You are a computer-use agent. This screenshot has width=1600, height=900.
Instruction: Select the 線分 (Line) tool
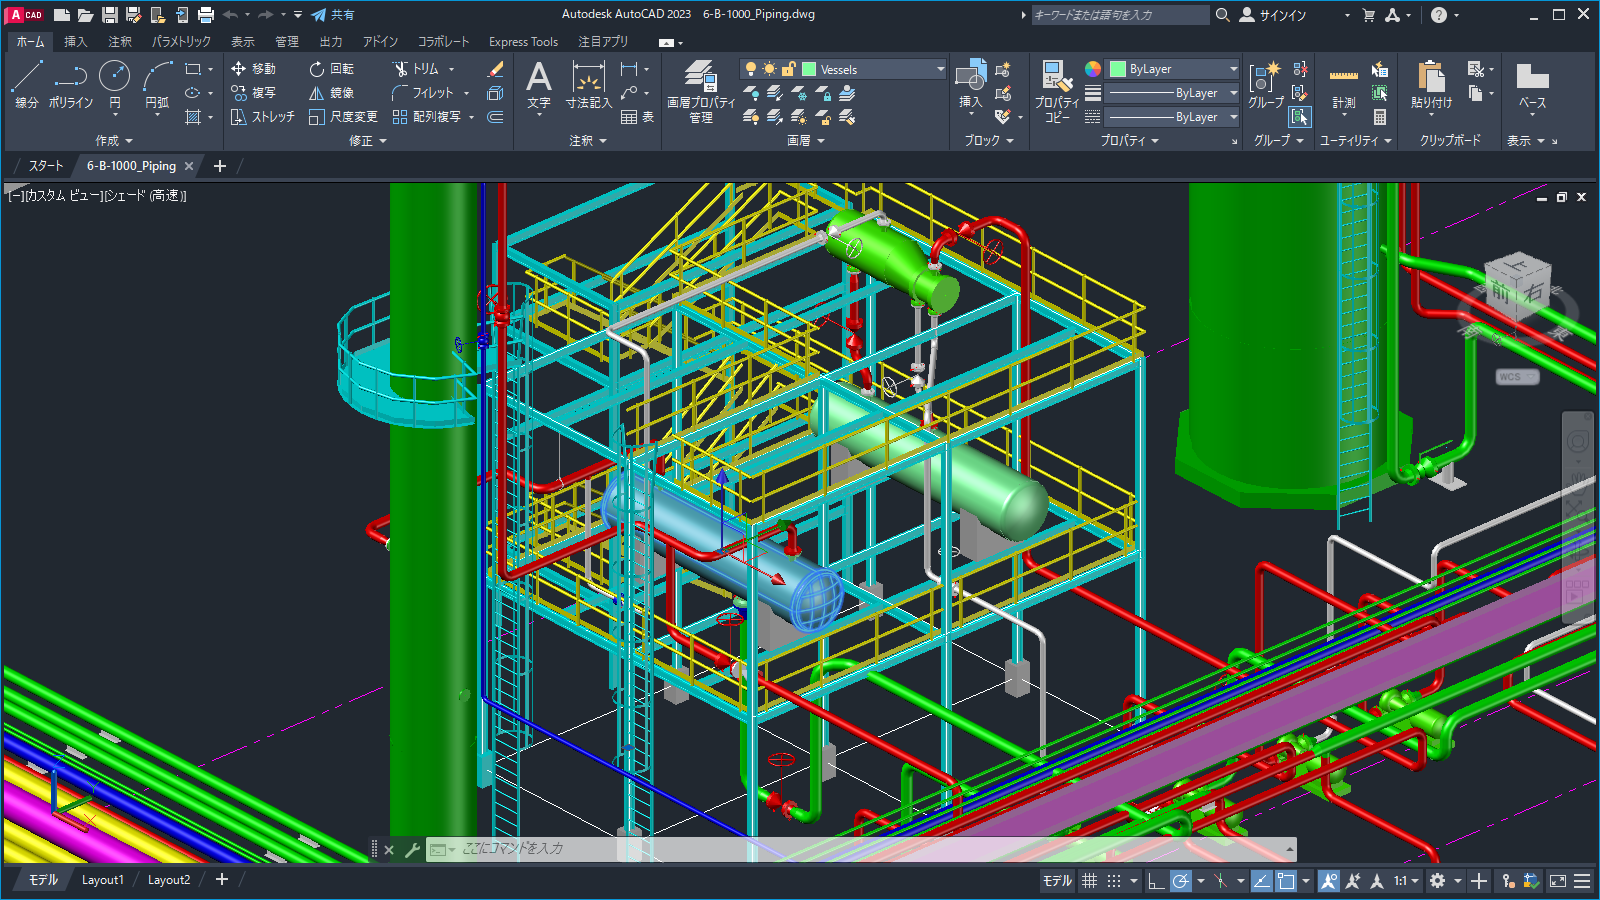(25, 85)
